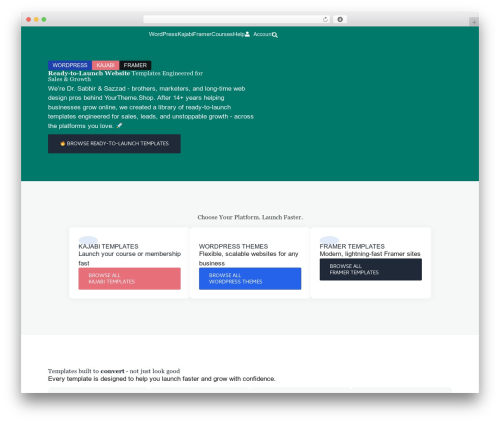Click 'Launch your course or membership fast' text
Screen dimensions: 500x423
[x=130, y=258]
